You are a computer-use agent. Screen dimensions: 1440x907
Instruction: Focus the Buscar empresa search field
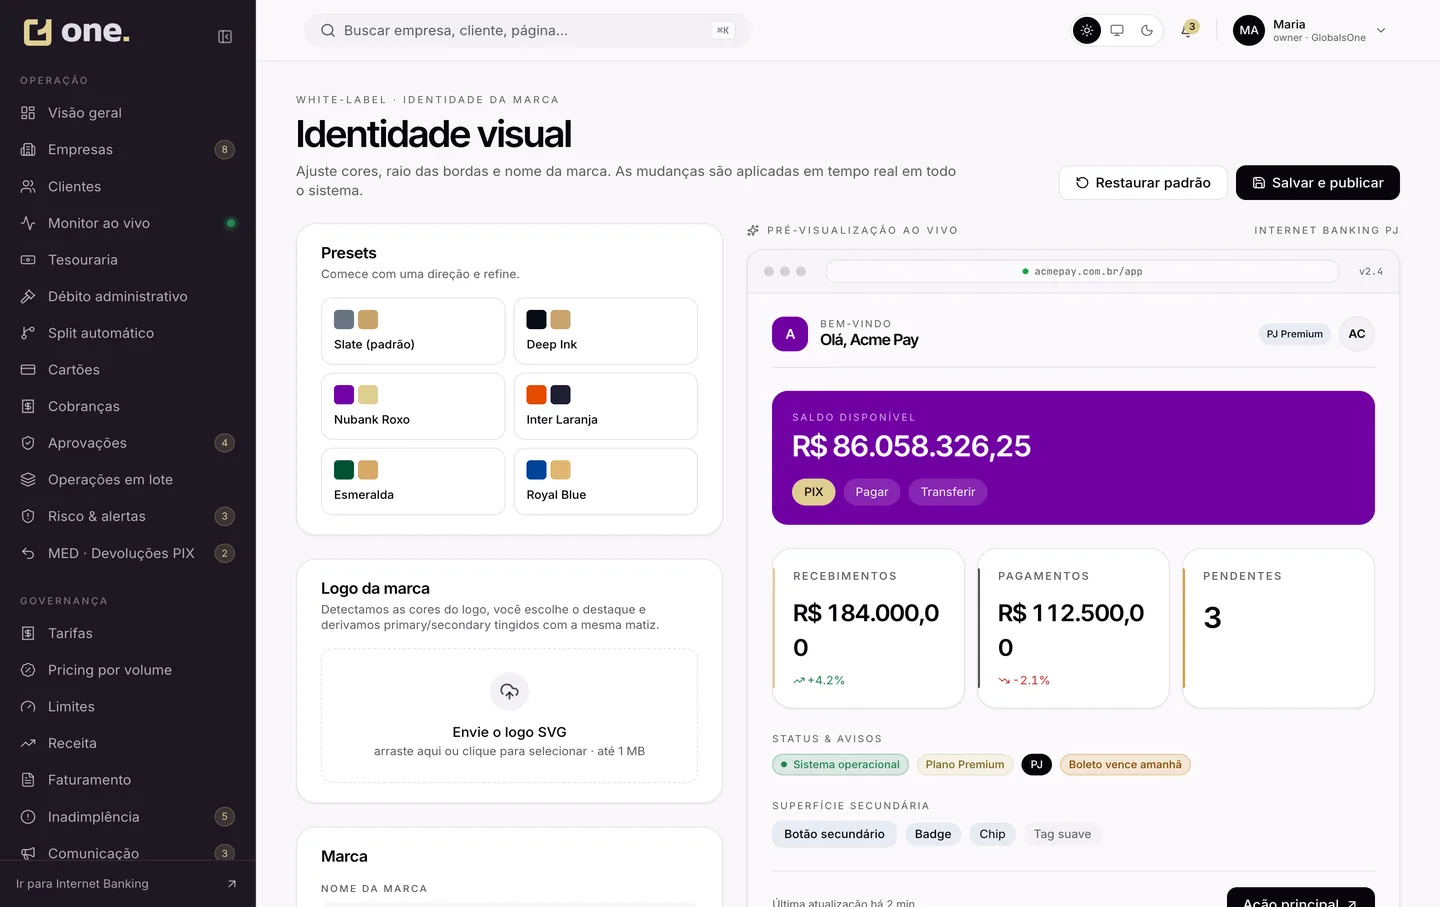[x=527, y=30]
